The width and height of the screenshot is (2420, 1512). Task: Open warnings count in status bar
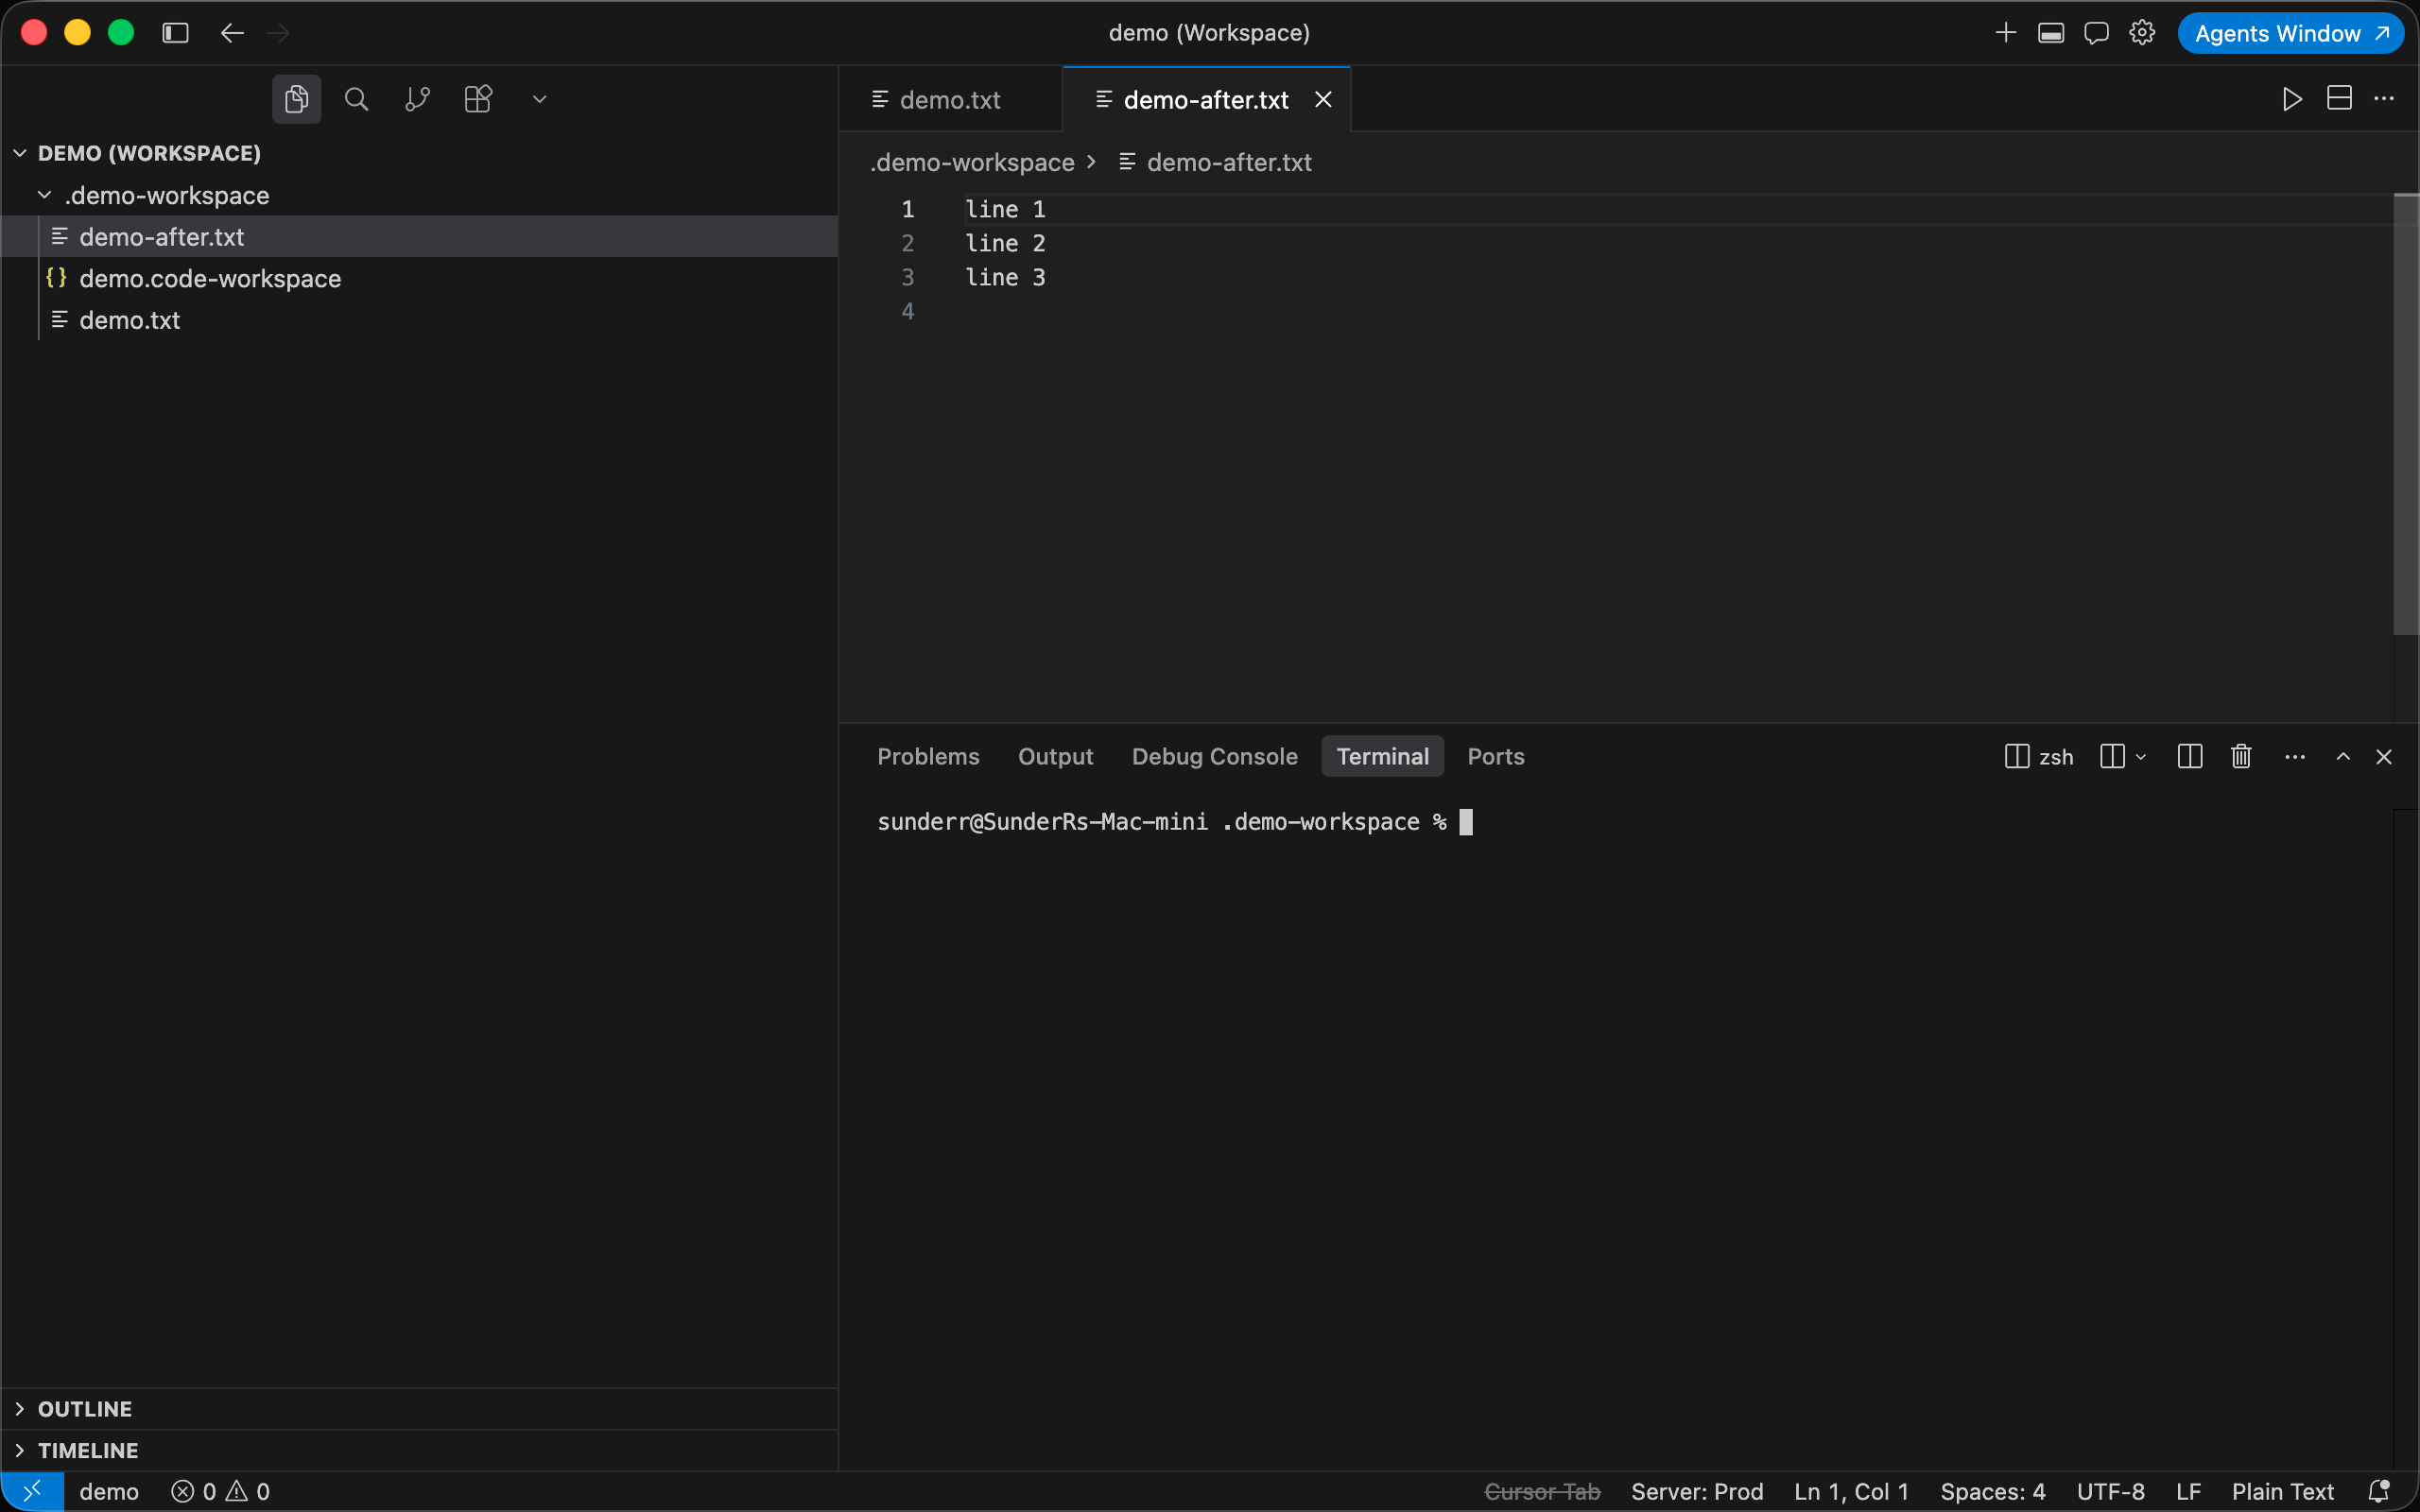[248, 1491]
